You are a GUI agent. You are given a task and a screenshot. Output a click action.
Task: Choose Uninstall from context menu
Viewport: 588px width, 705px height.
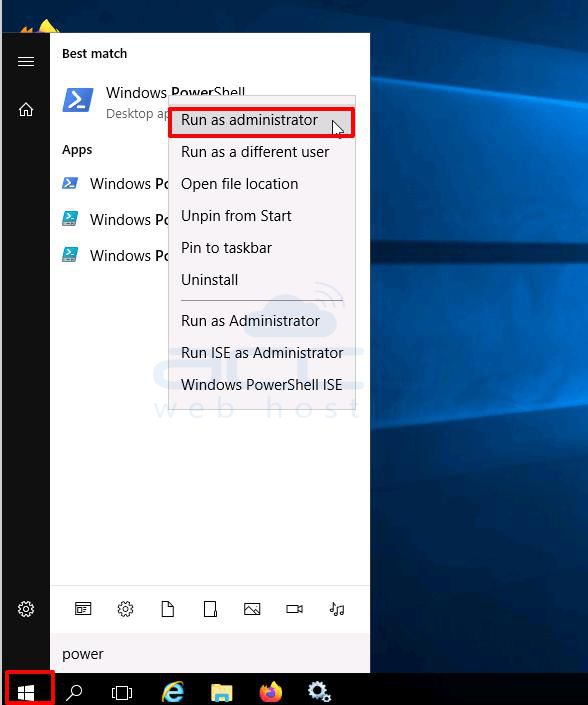point(262,280)
